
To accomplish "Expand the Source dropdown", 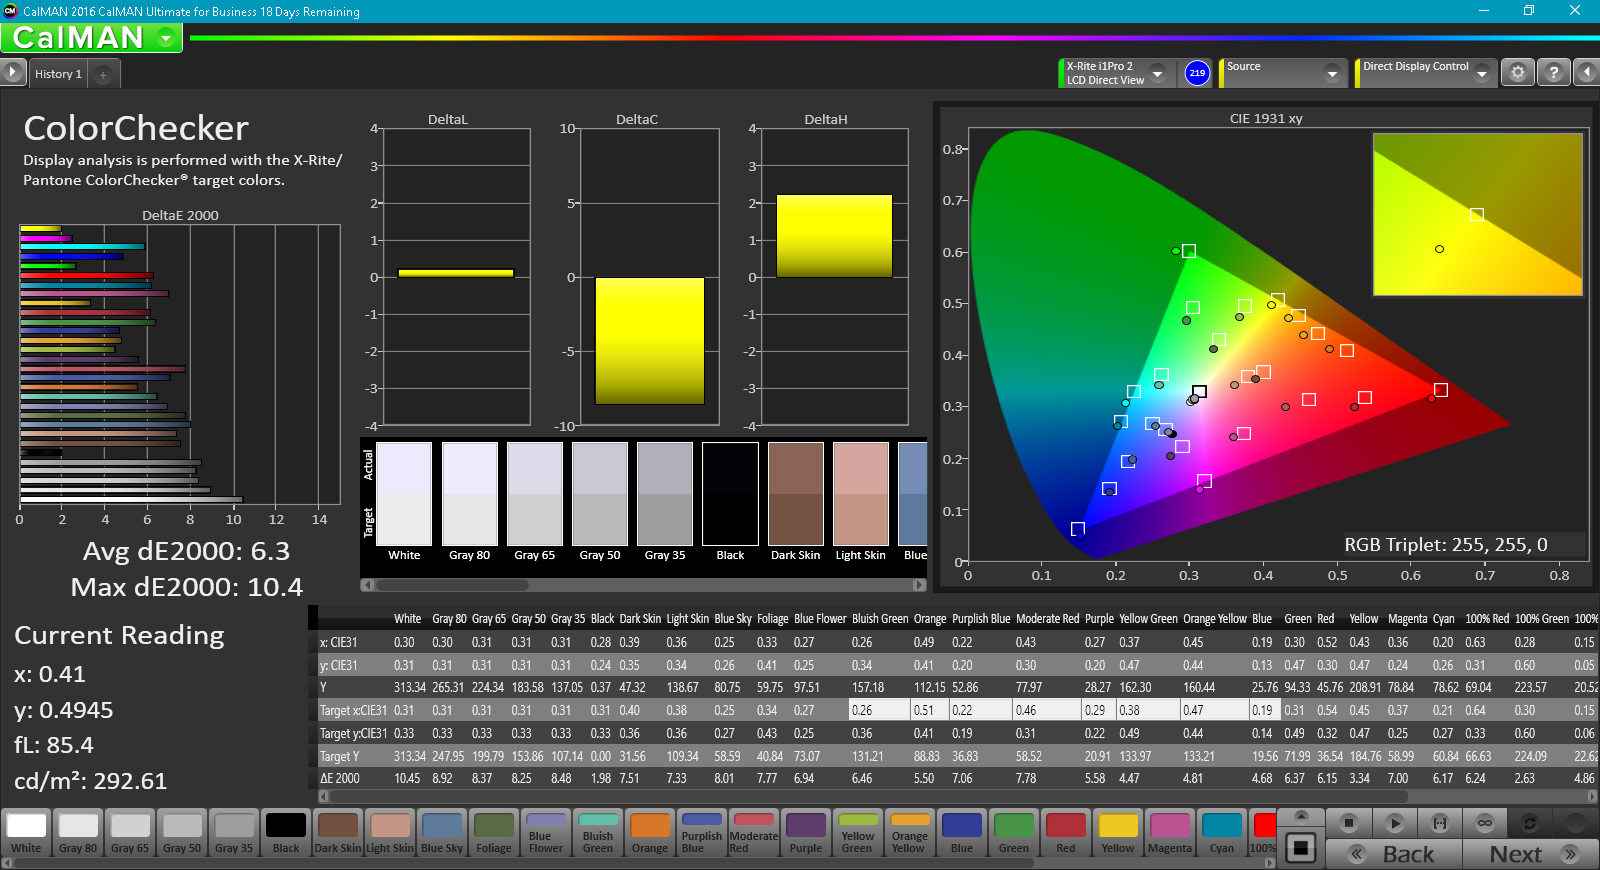I will coord(1331,73).
